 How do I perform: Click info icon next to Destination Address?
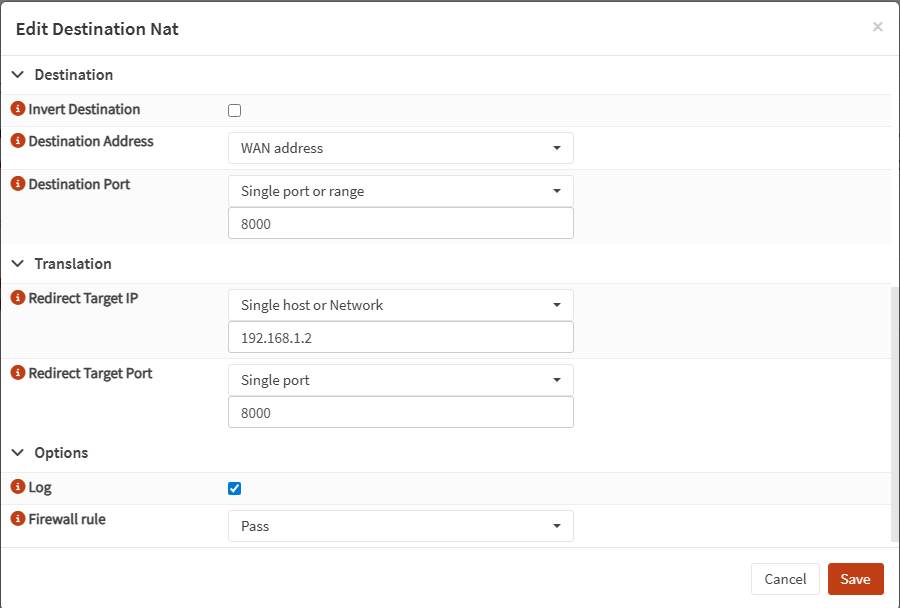click(x=17, y=141)
